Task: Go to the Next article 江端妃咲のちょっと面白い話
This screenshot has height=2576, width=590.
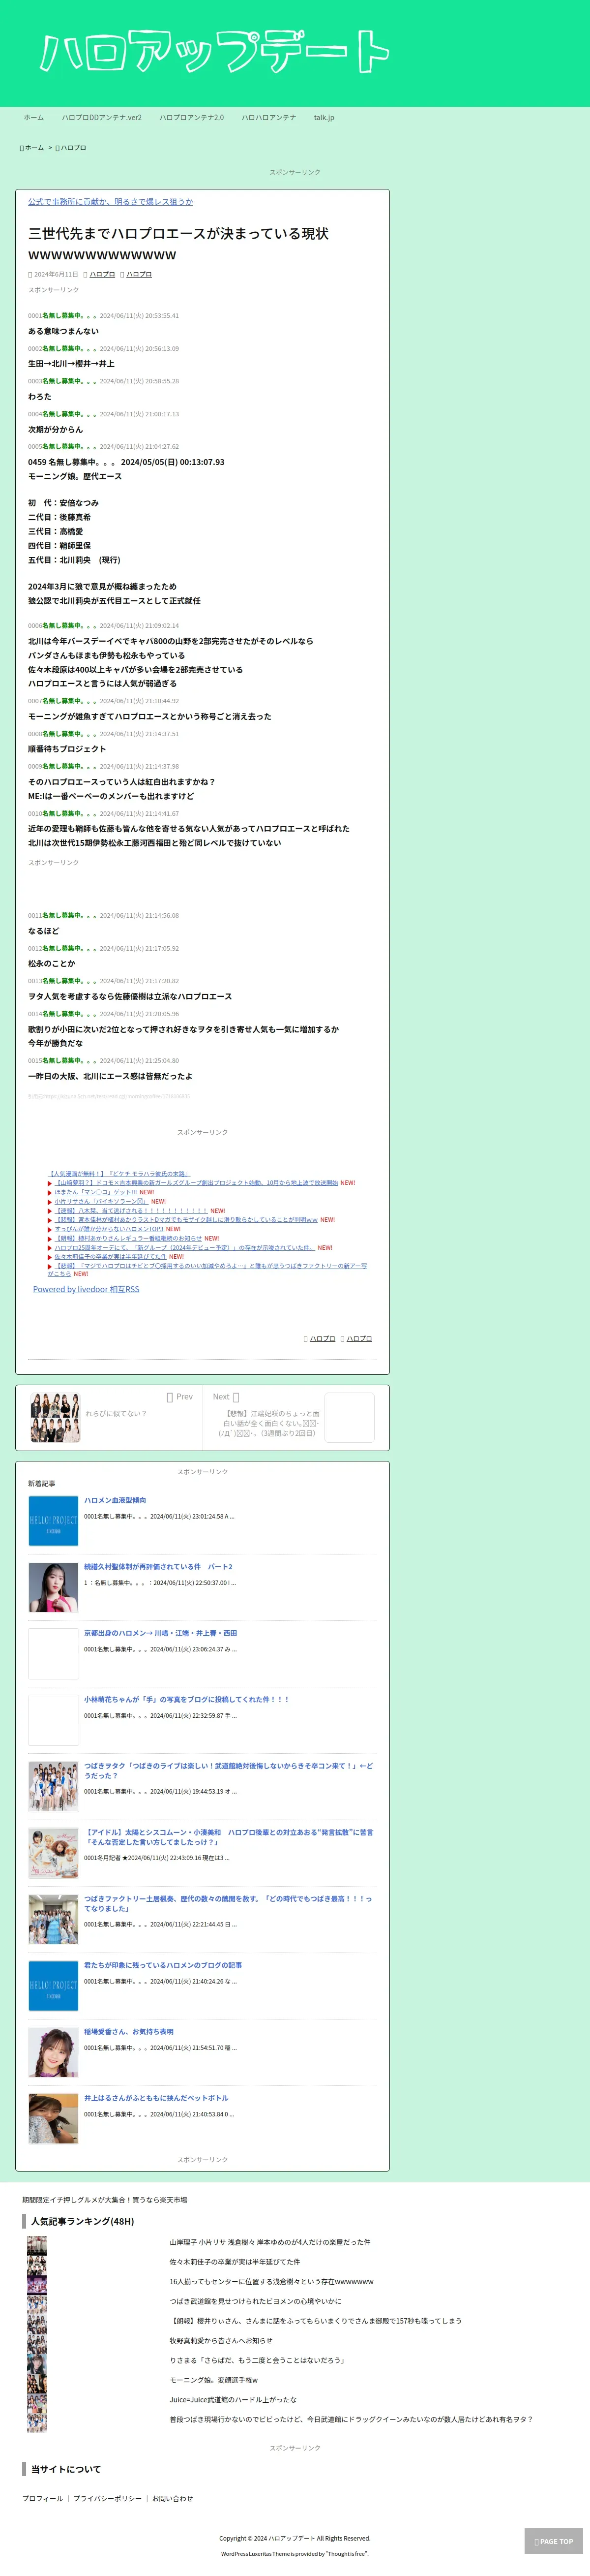Action: click(269, 1423)
